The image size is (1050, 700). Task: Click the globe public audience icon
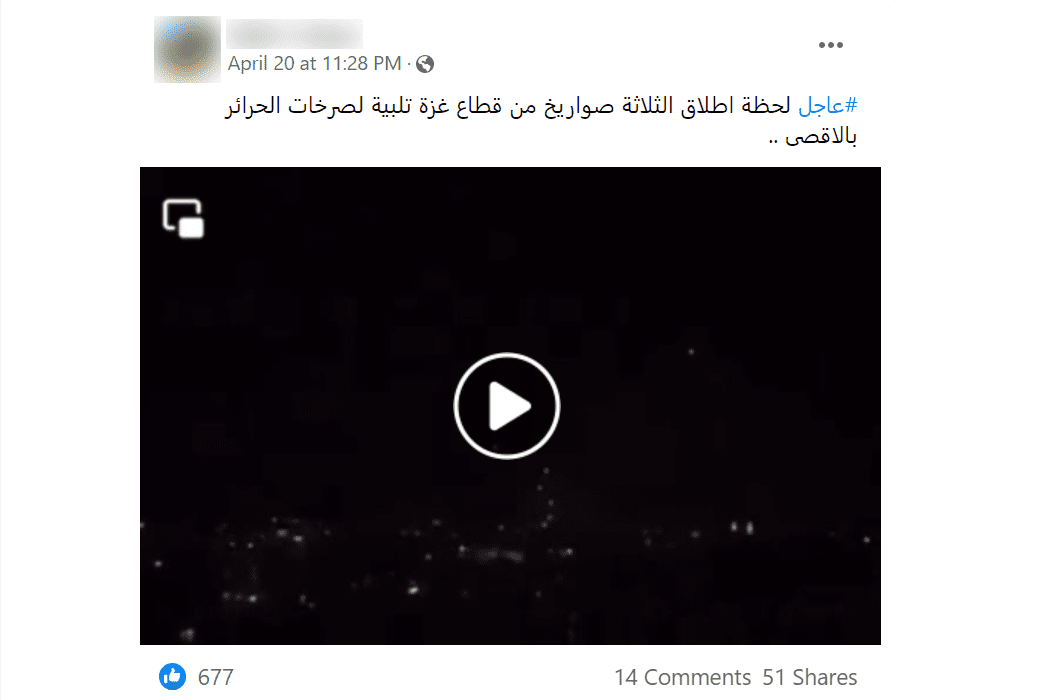[x=425, y=64]
